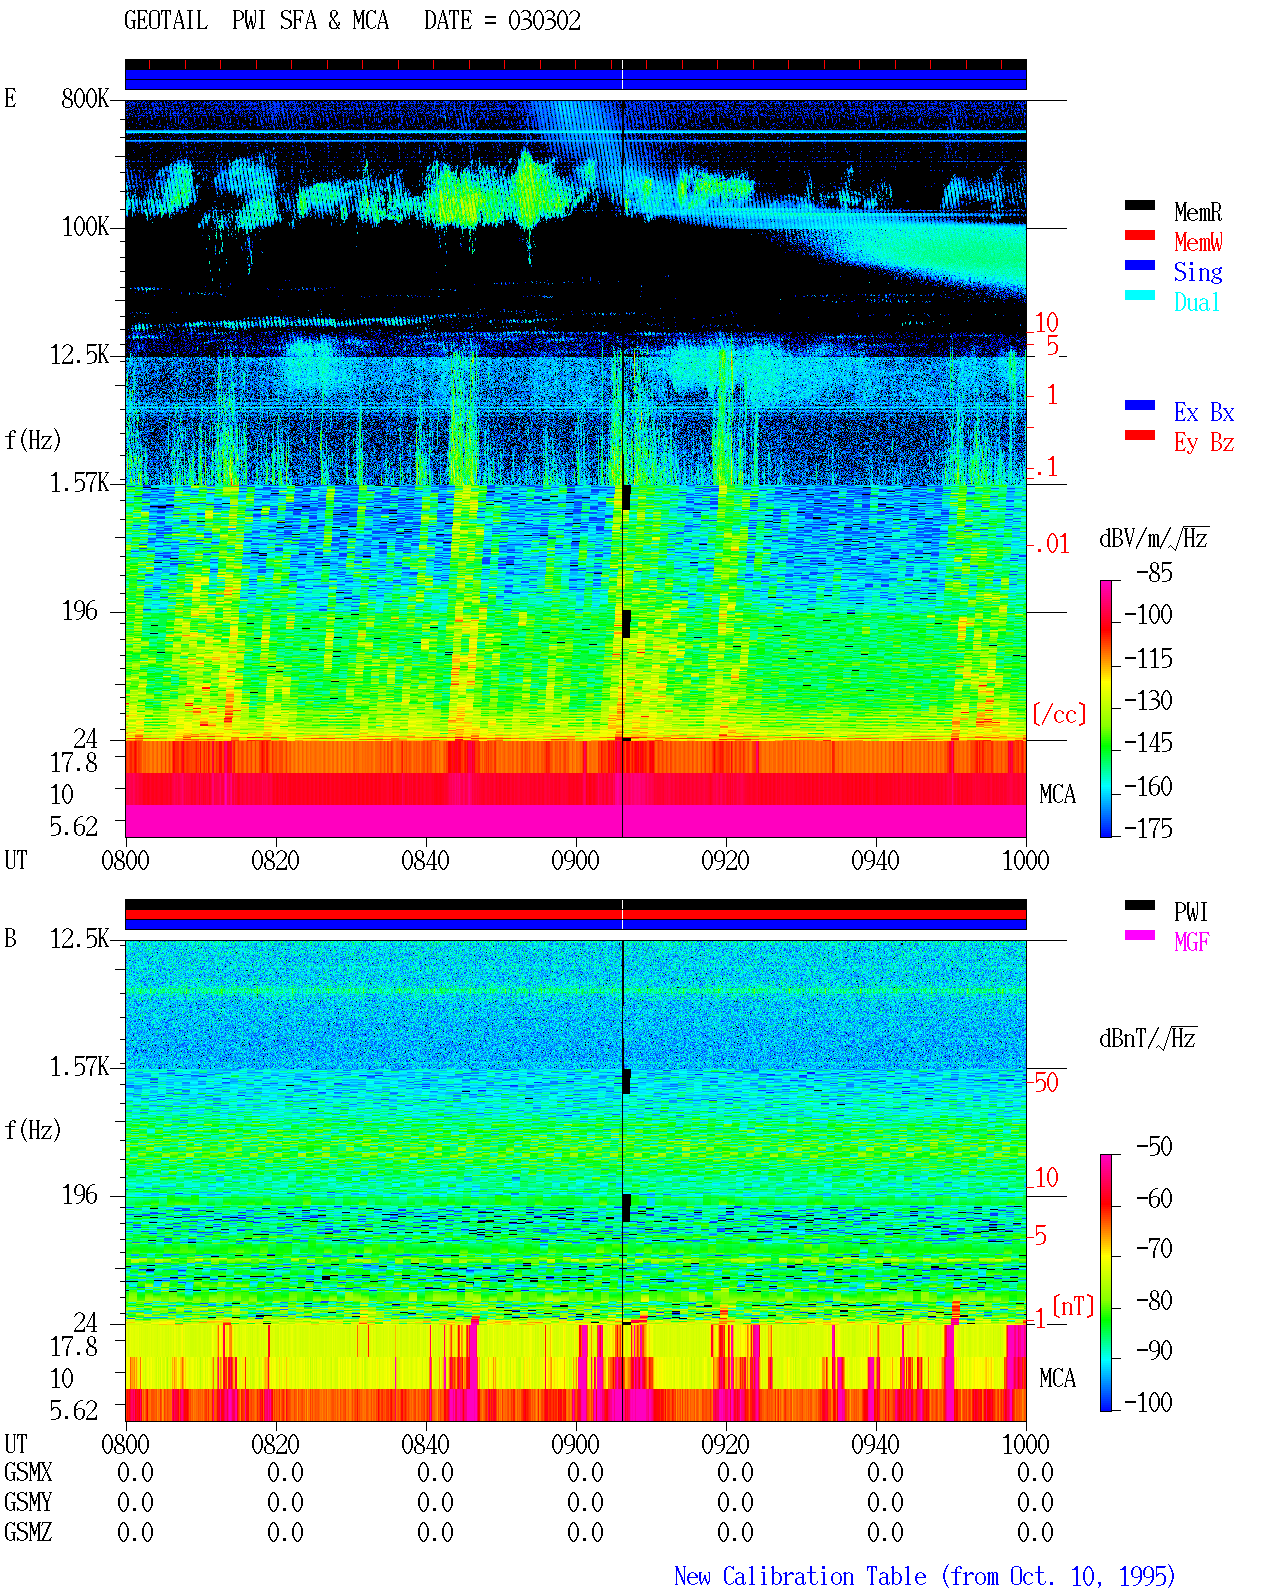This screenshot has width=1280, height=1593.
Task: Click the black MemR legend swatch
Action: tap(1139, 205)
